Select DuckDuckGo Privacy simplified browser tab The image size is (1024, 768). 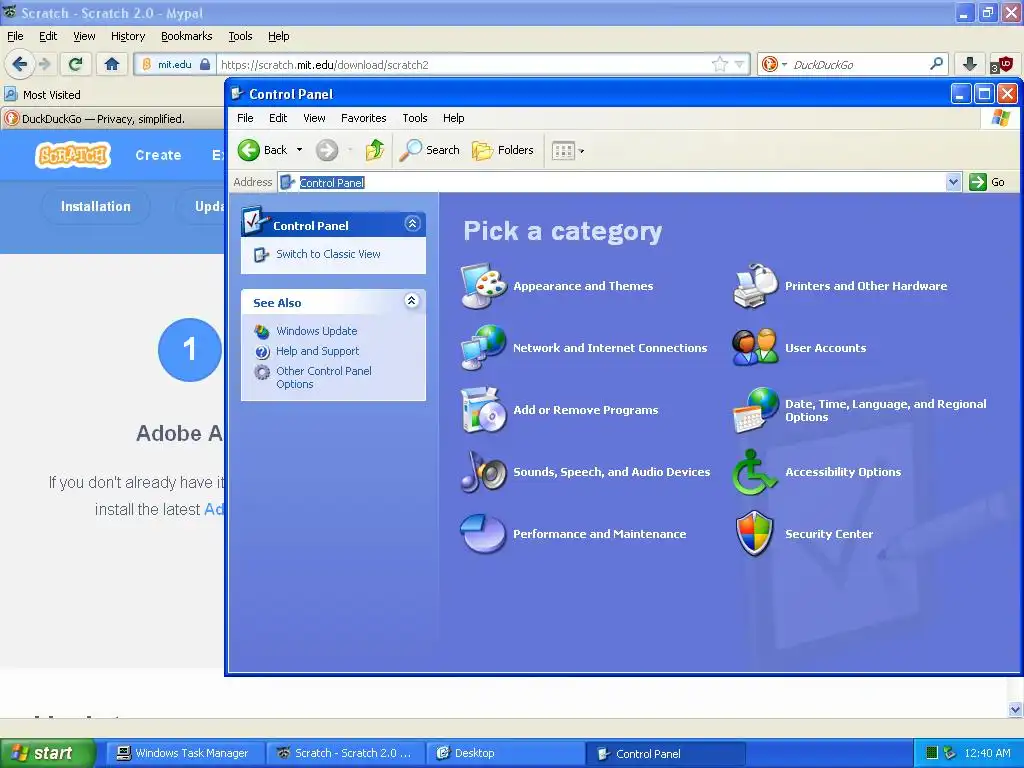click(x=111, y=119)
